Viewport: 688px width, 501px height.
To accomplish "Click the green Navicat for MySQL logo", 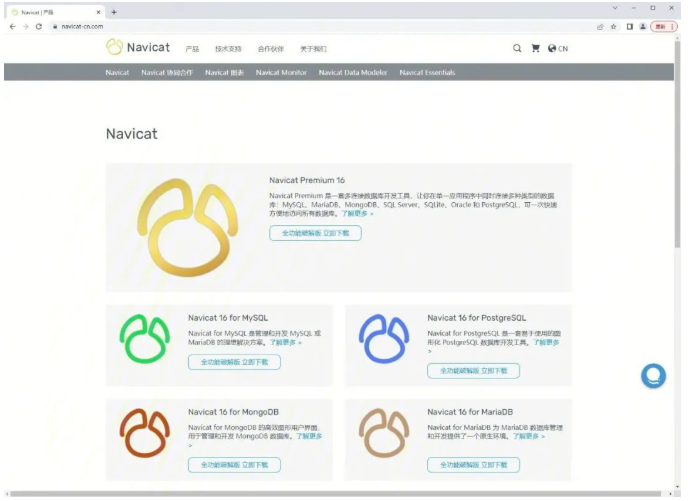I will 145,339.
